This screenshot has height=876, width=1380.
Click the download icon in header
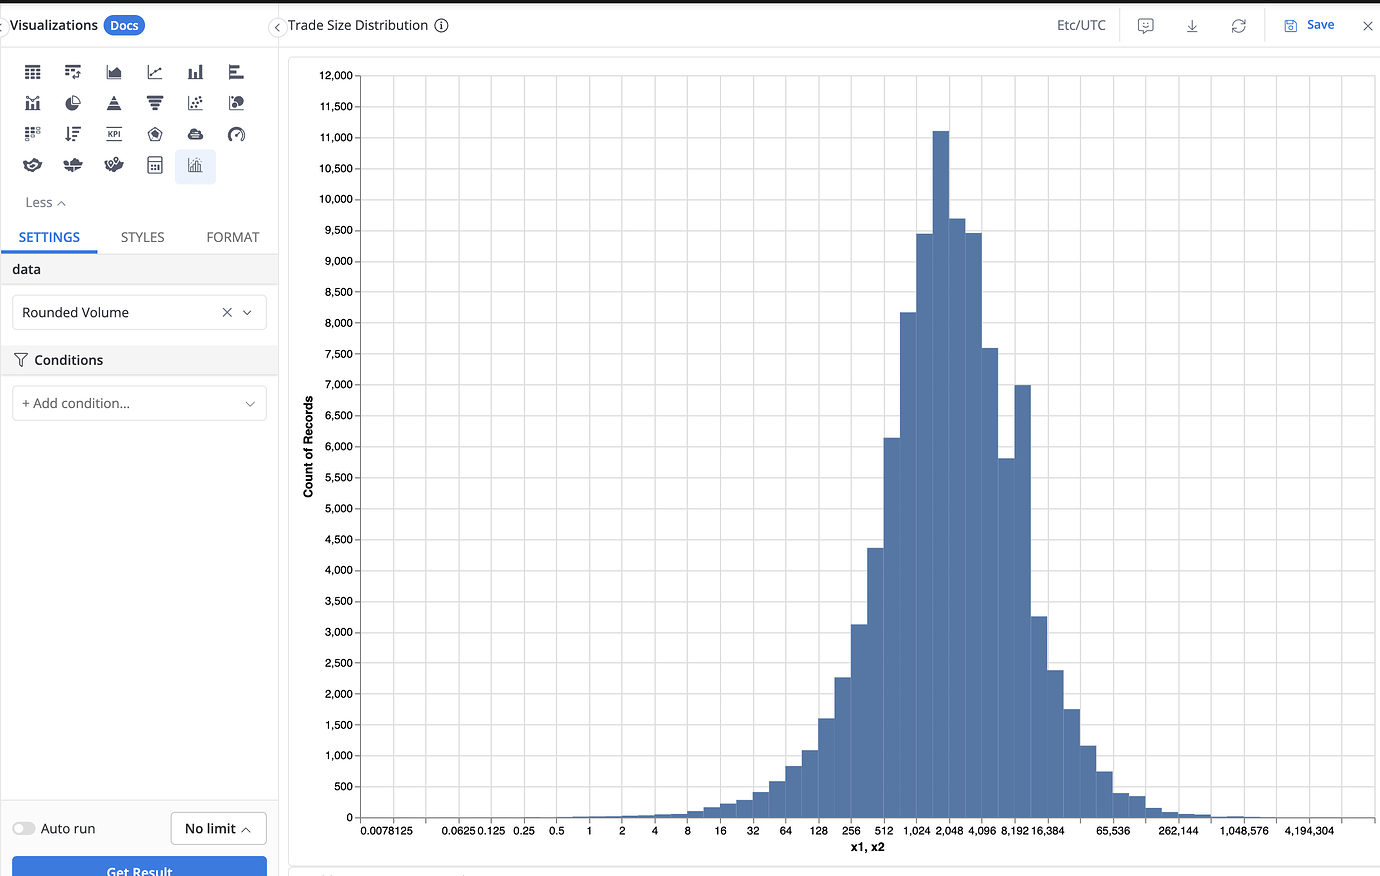[1192, 26]
